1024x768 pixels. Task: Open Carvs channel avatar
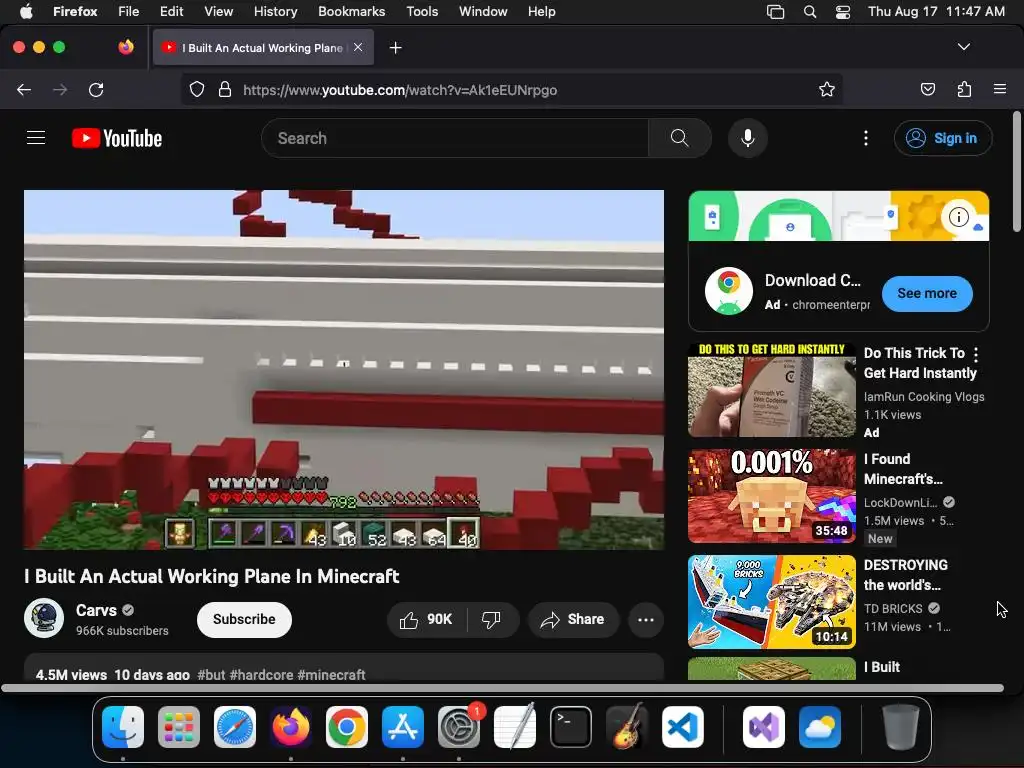click(x=44, y=618)
